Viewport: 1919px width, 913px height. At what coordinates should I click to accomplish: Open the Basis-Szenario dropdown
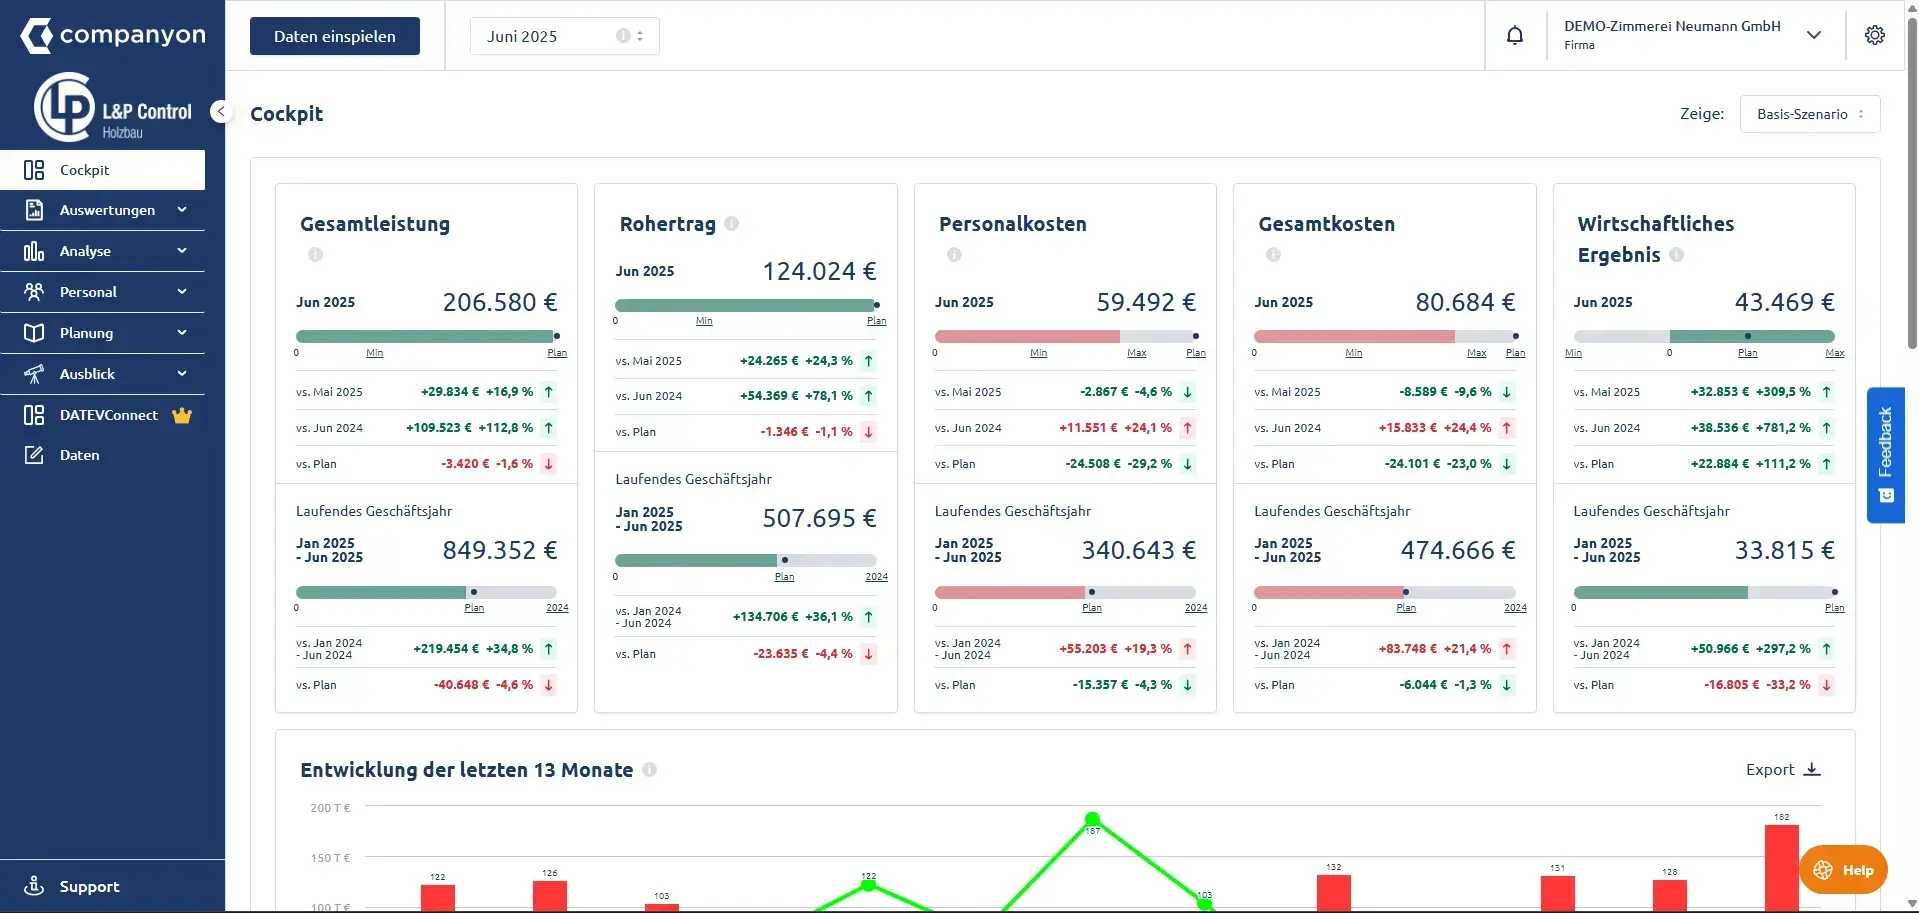pyautogui.click(x=1810, y=114)
